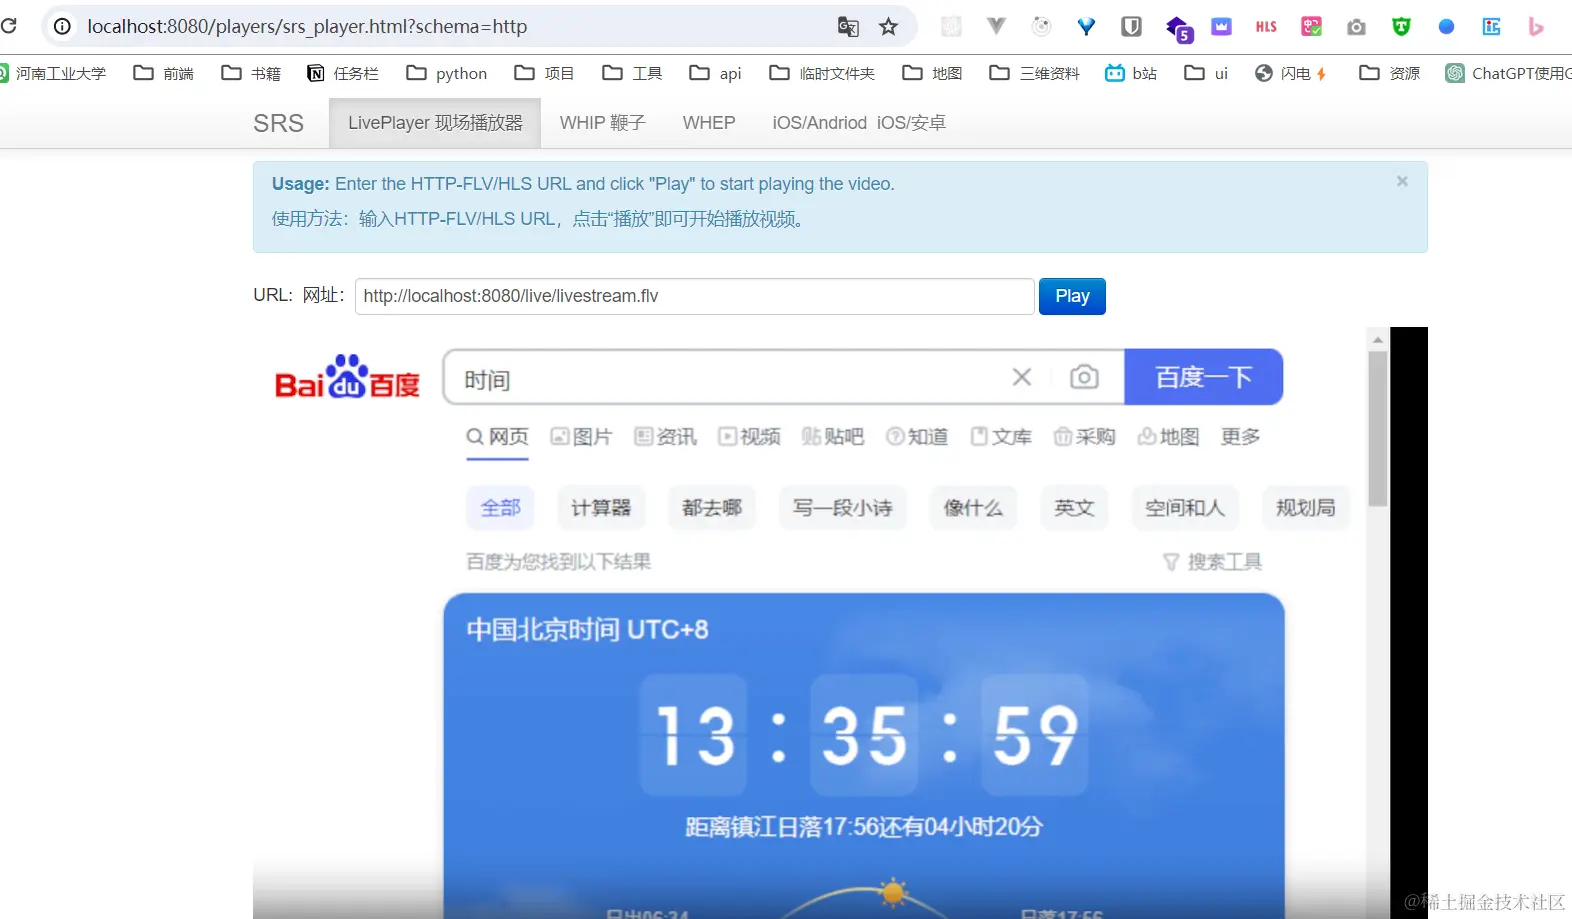Open the 河南工业大学 bookmark
The height and width of the screenshot is (919, 1572).
point(54,73)
